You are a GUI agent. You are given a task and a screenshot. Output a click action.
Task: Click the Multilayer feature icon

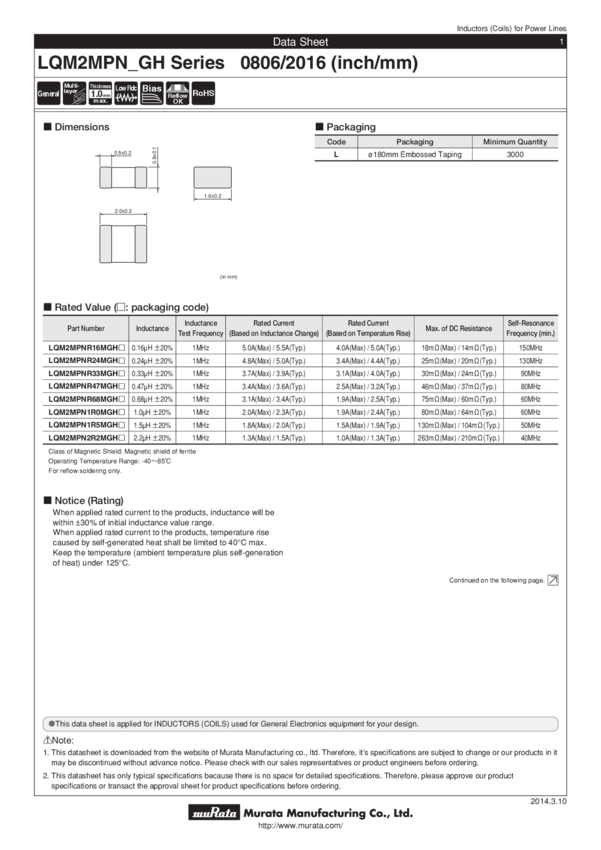pyautogui.click(x=74, y=93)
